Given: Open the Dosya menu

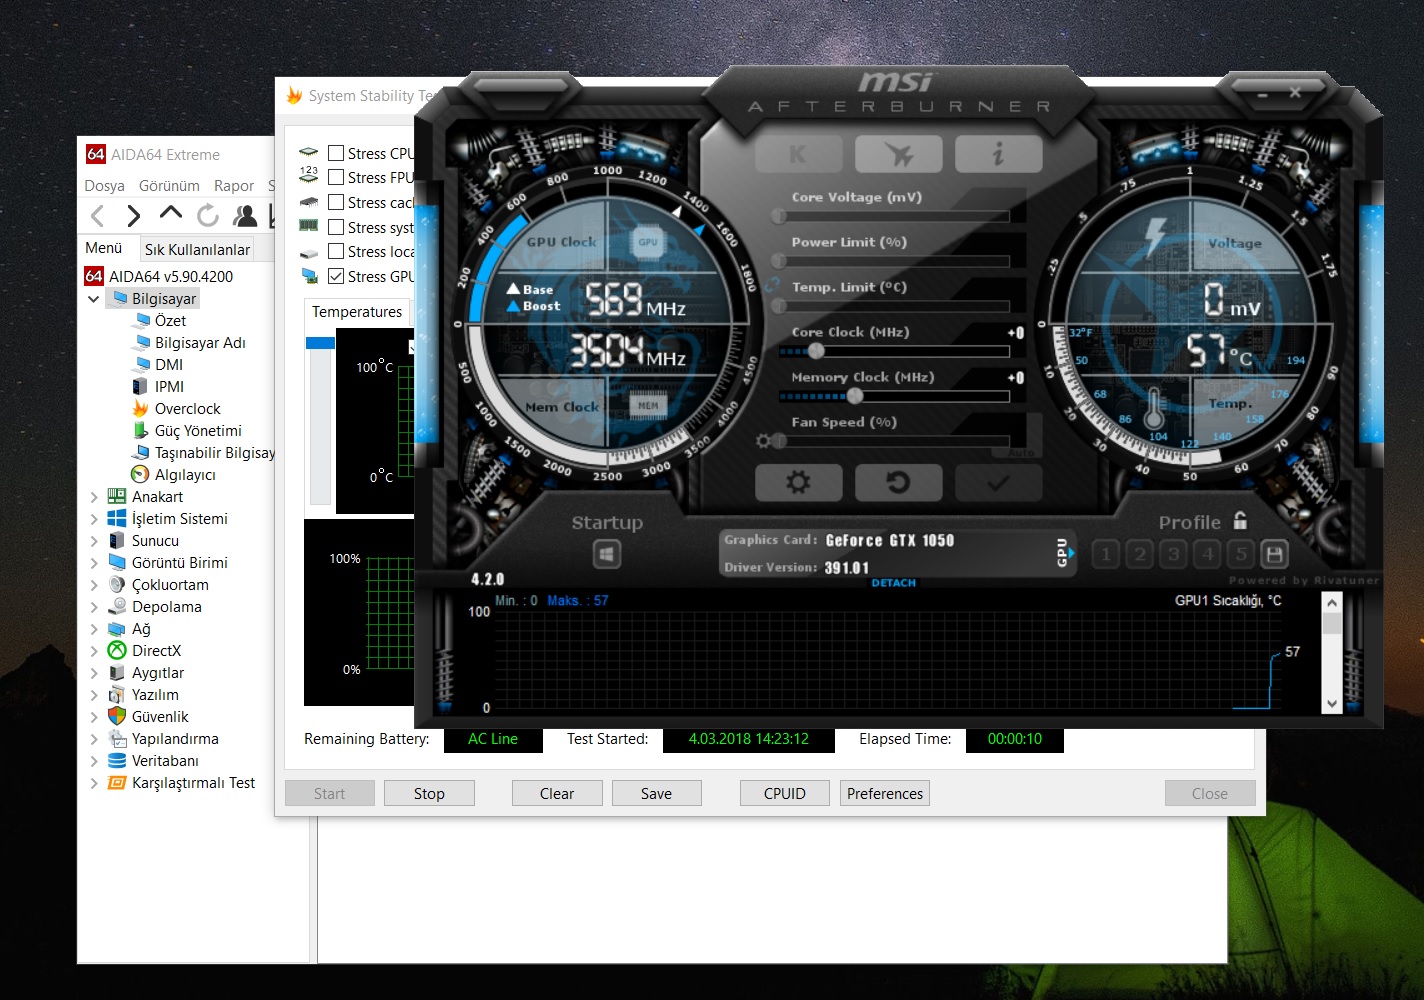Looking at the screenshot, I should click(x=104, y=186).
